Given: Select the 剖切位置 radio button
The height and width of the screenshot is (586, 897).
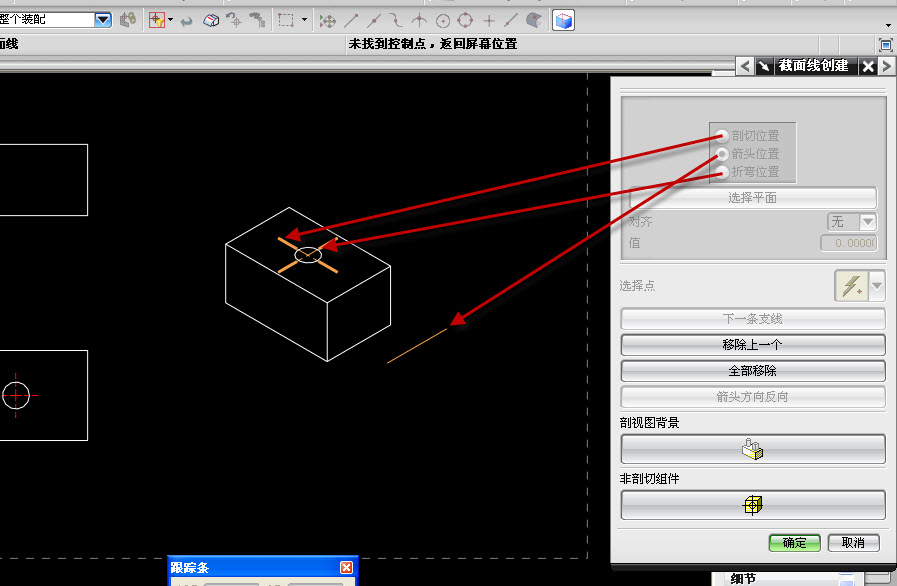Looking at the screenshot, I should [721, 136].
